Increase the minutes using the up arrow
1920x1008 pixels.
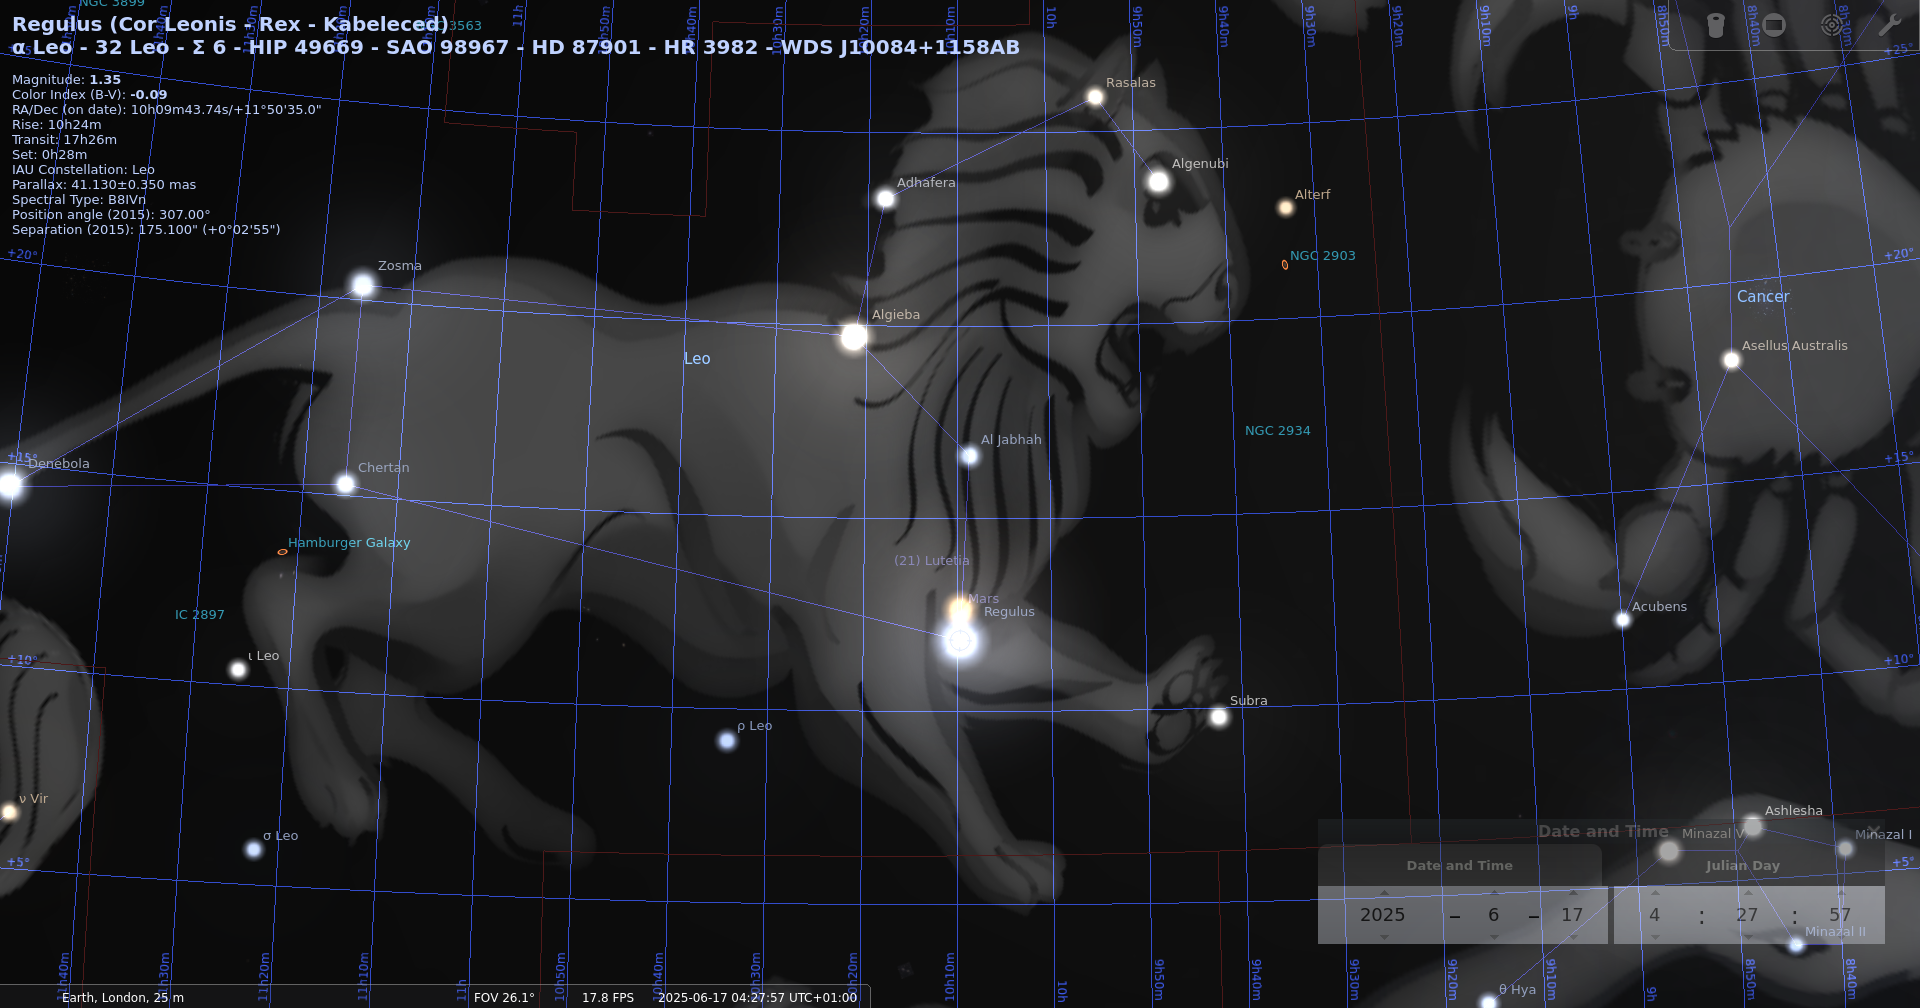[1748, 893]
